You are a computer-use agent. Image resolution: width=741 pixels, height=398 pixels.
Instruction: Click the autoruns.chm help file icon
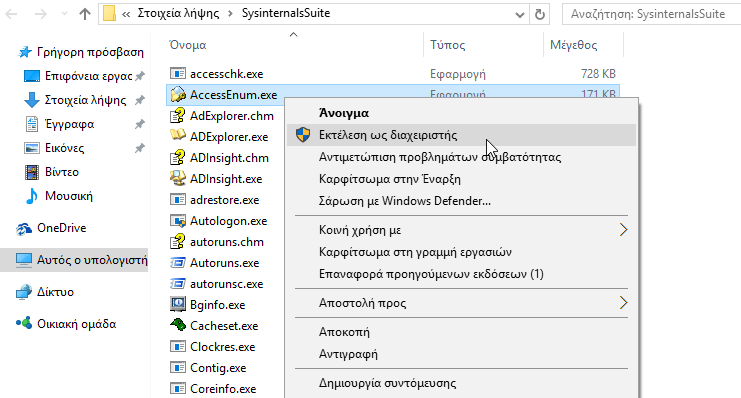(178, 242)
